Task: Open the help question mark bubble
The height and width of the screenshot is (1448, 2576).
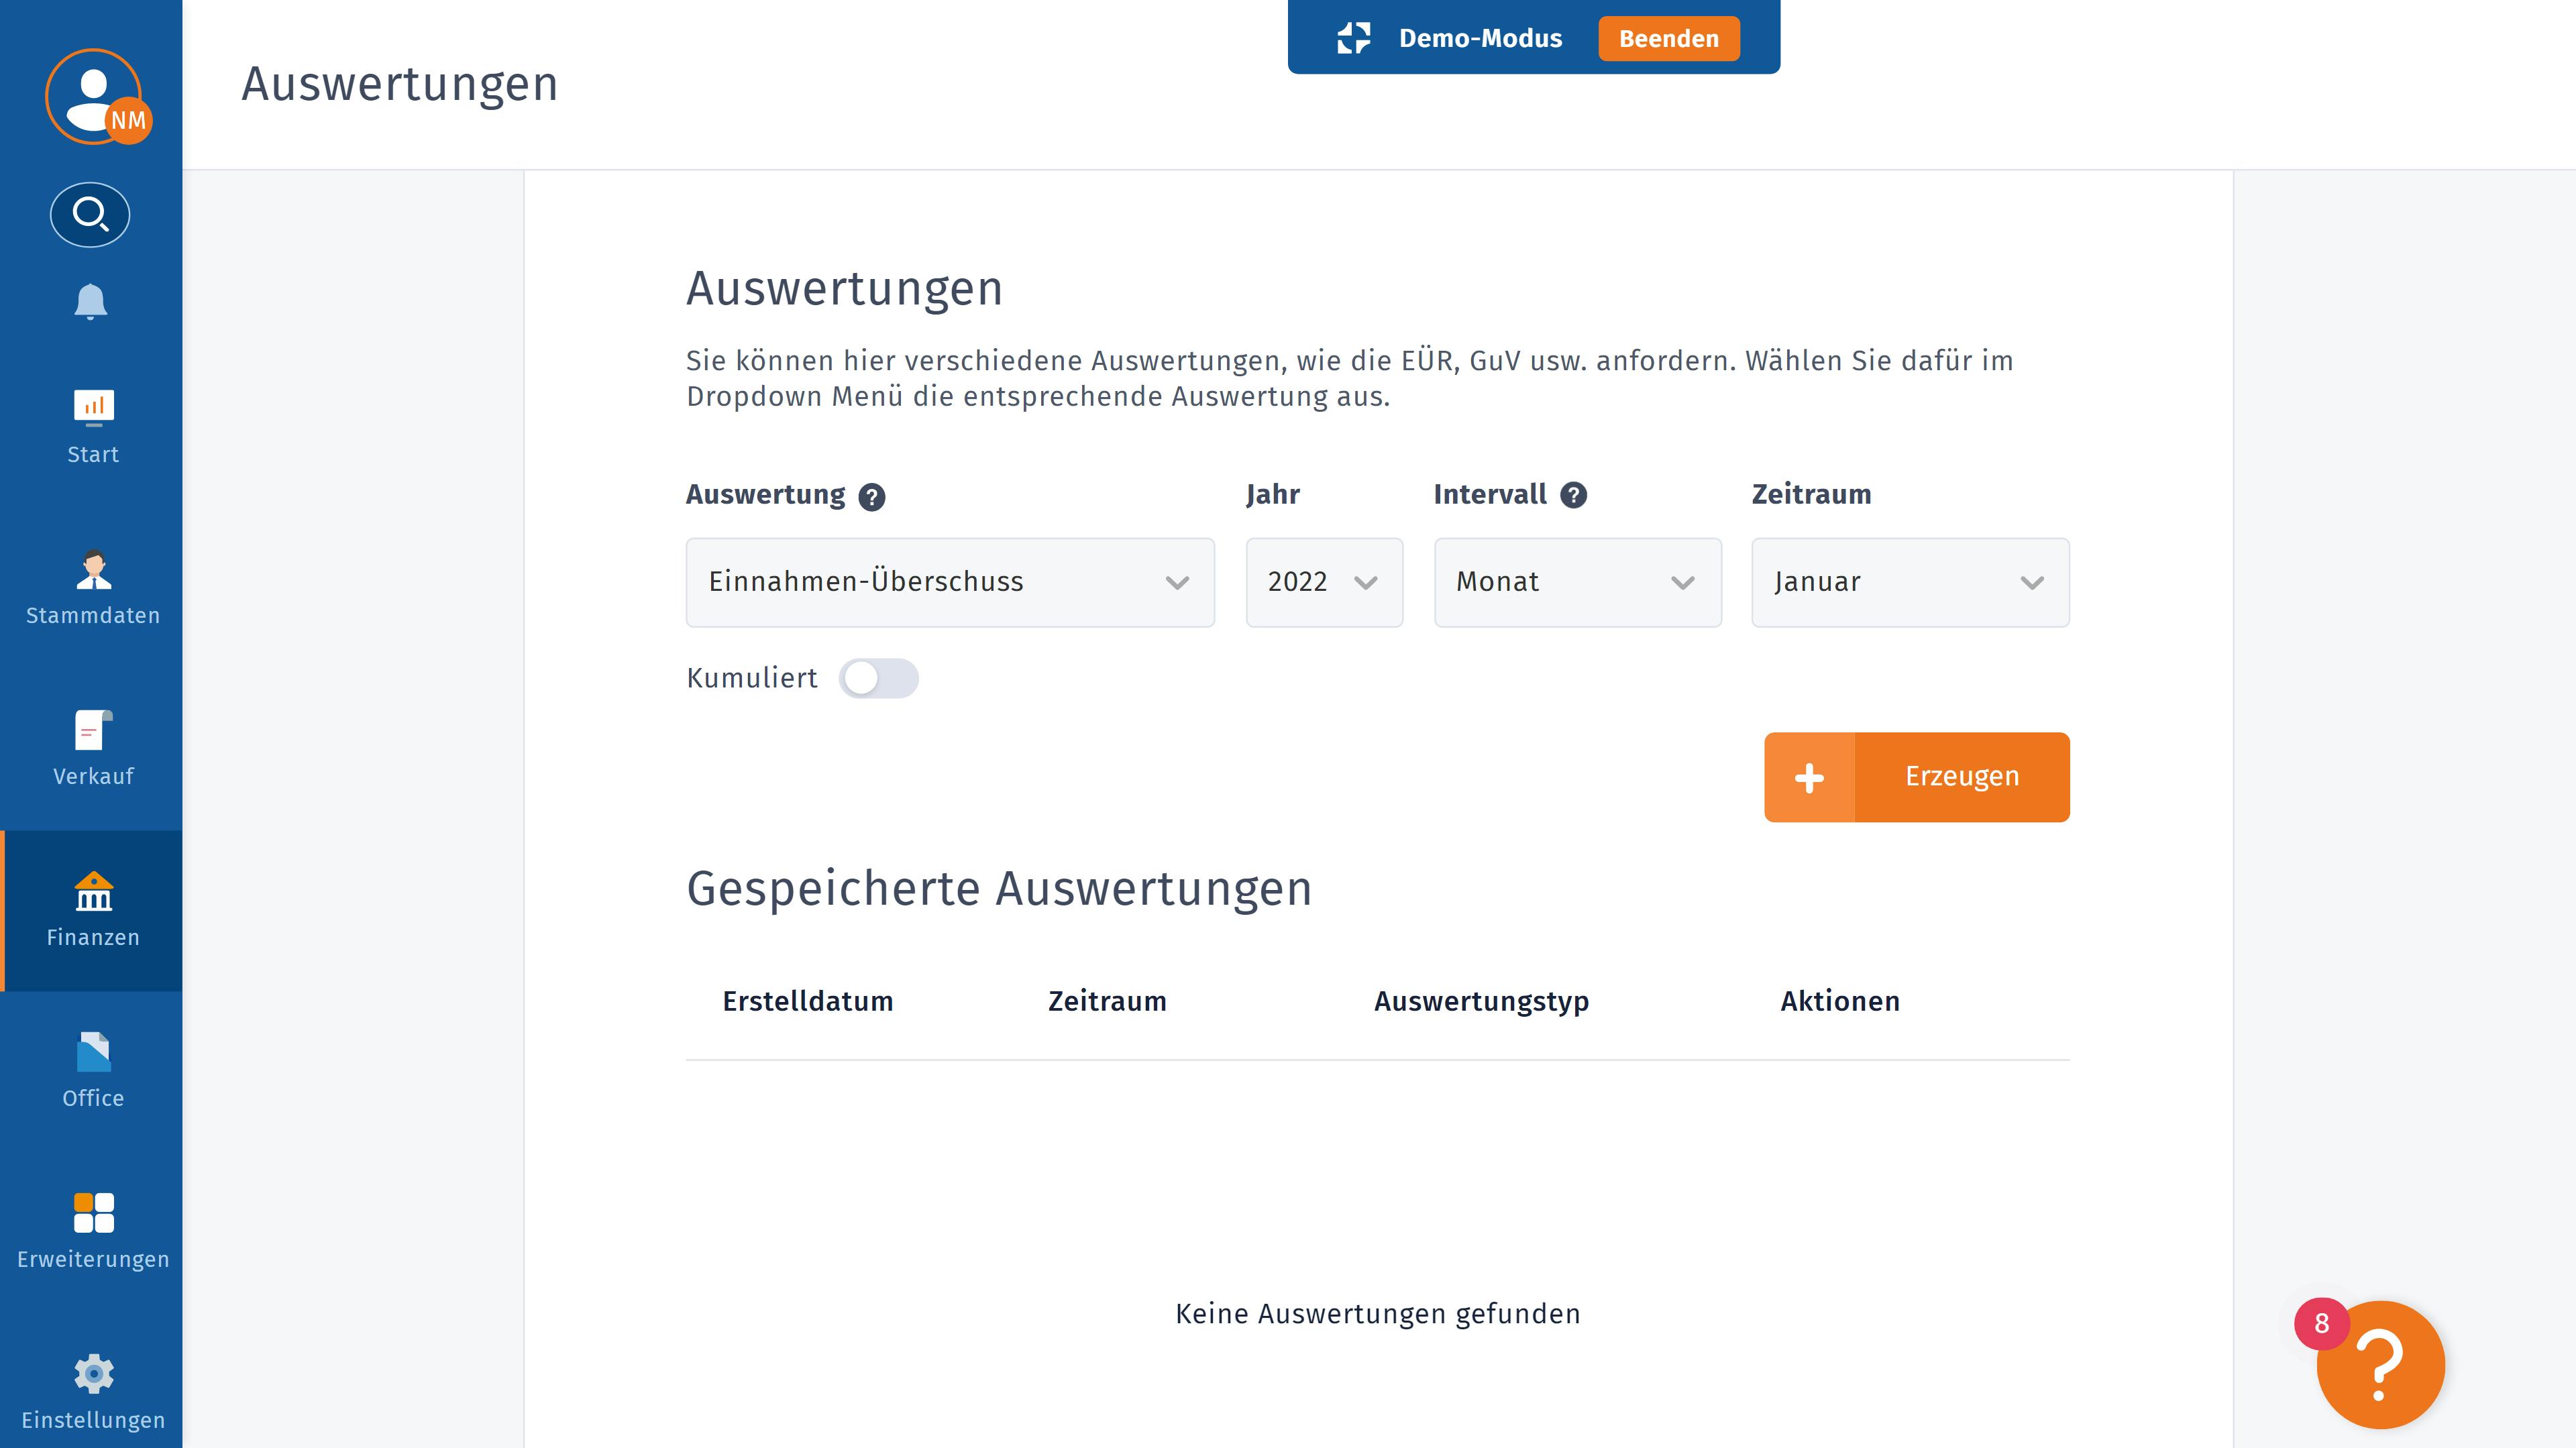Action: [2380, 1365]
